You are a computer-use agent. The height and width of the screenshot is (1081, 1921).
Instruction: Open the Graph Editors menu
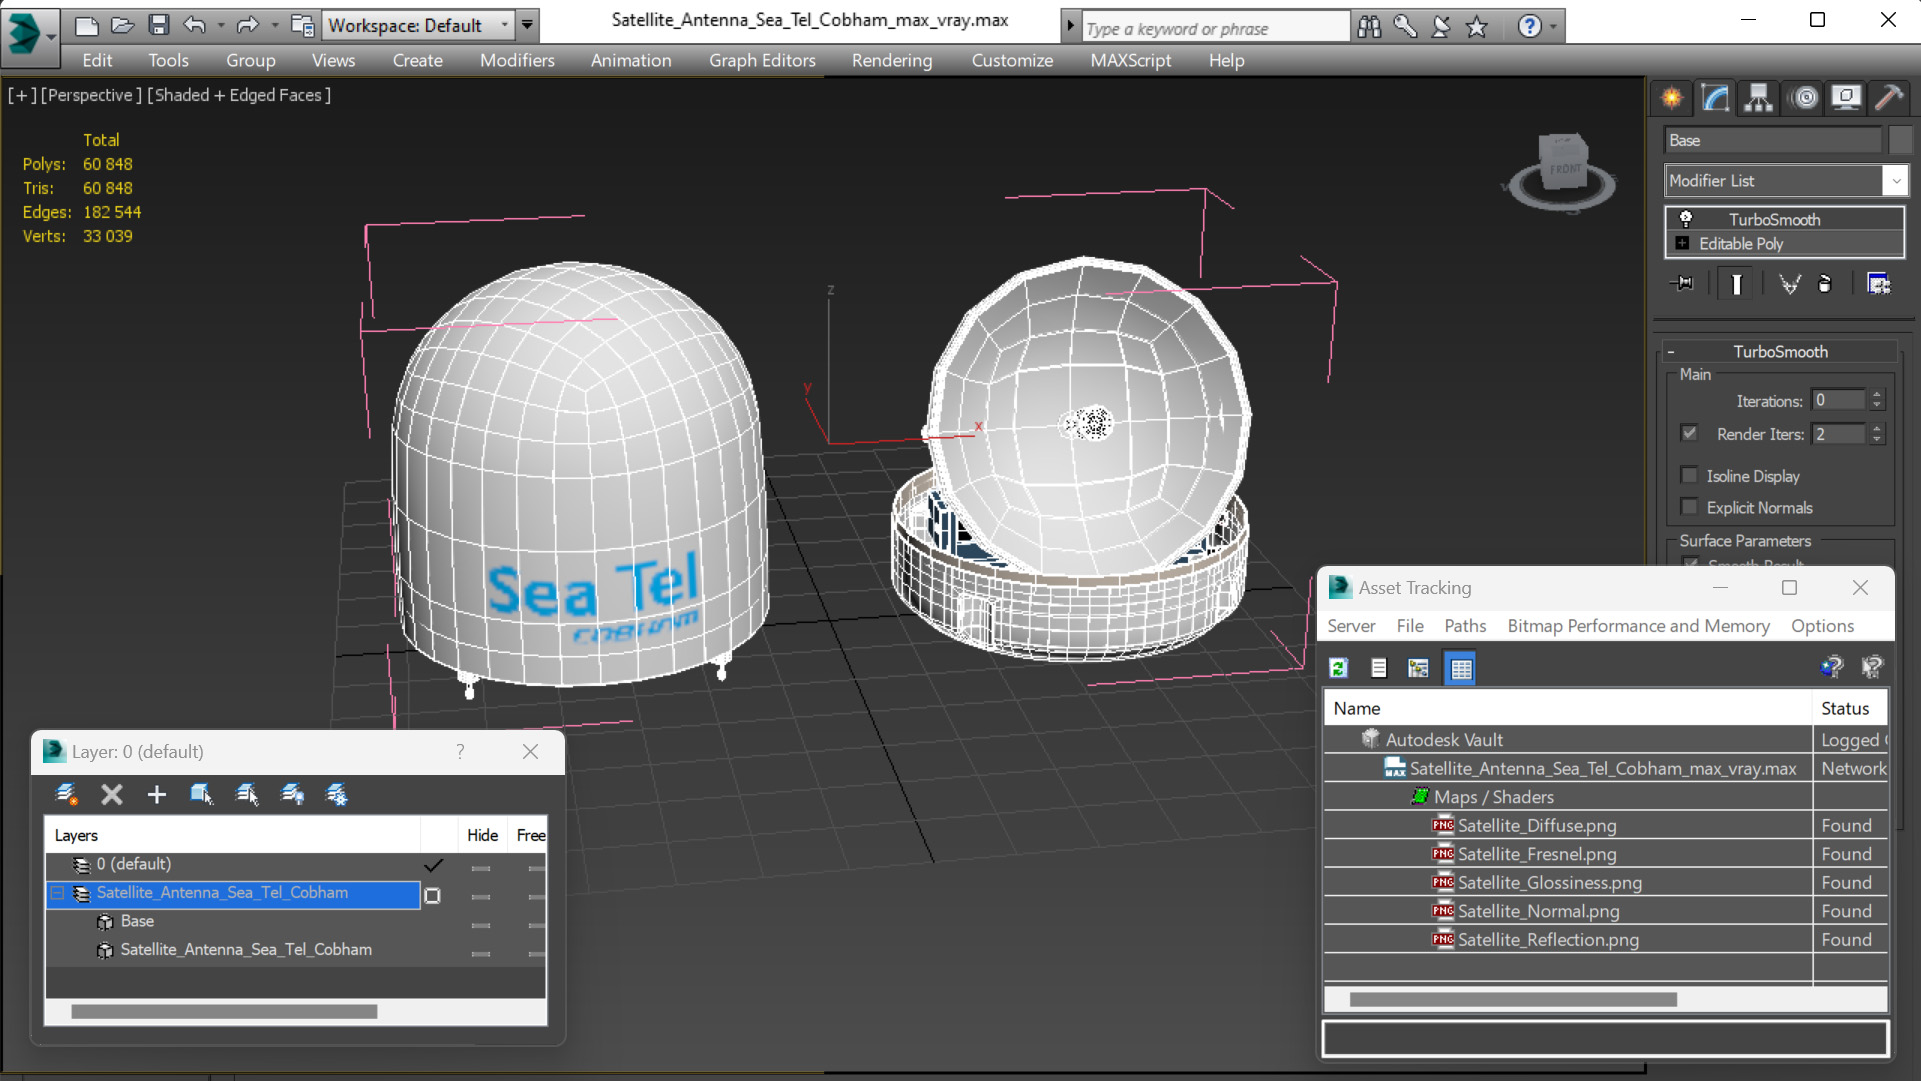point(762,60)
